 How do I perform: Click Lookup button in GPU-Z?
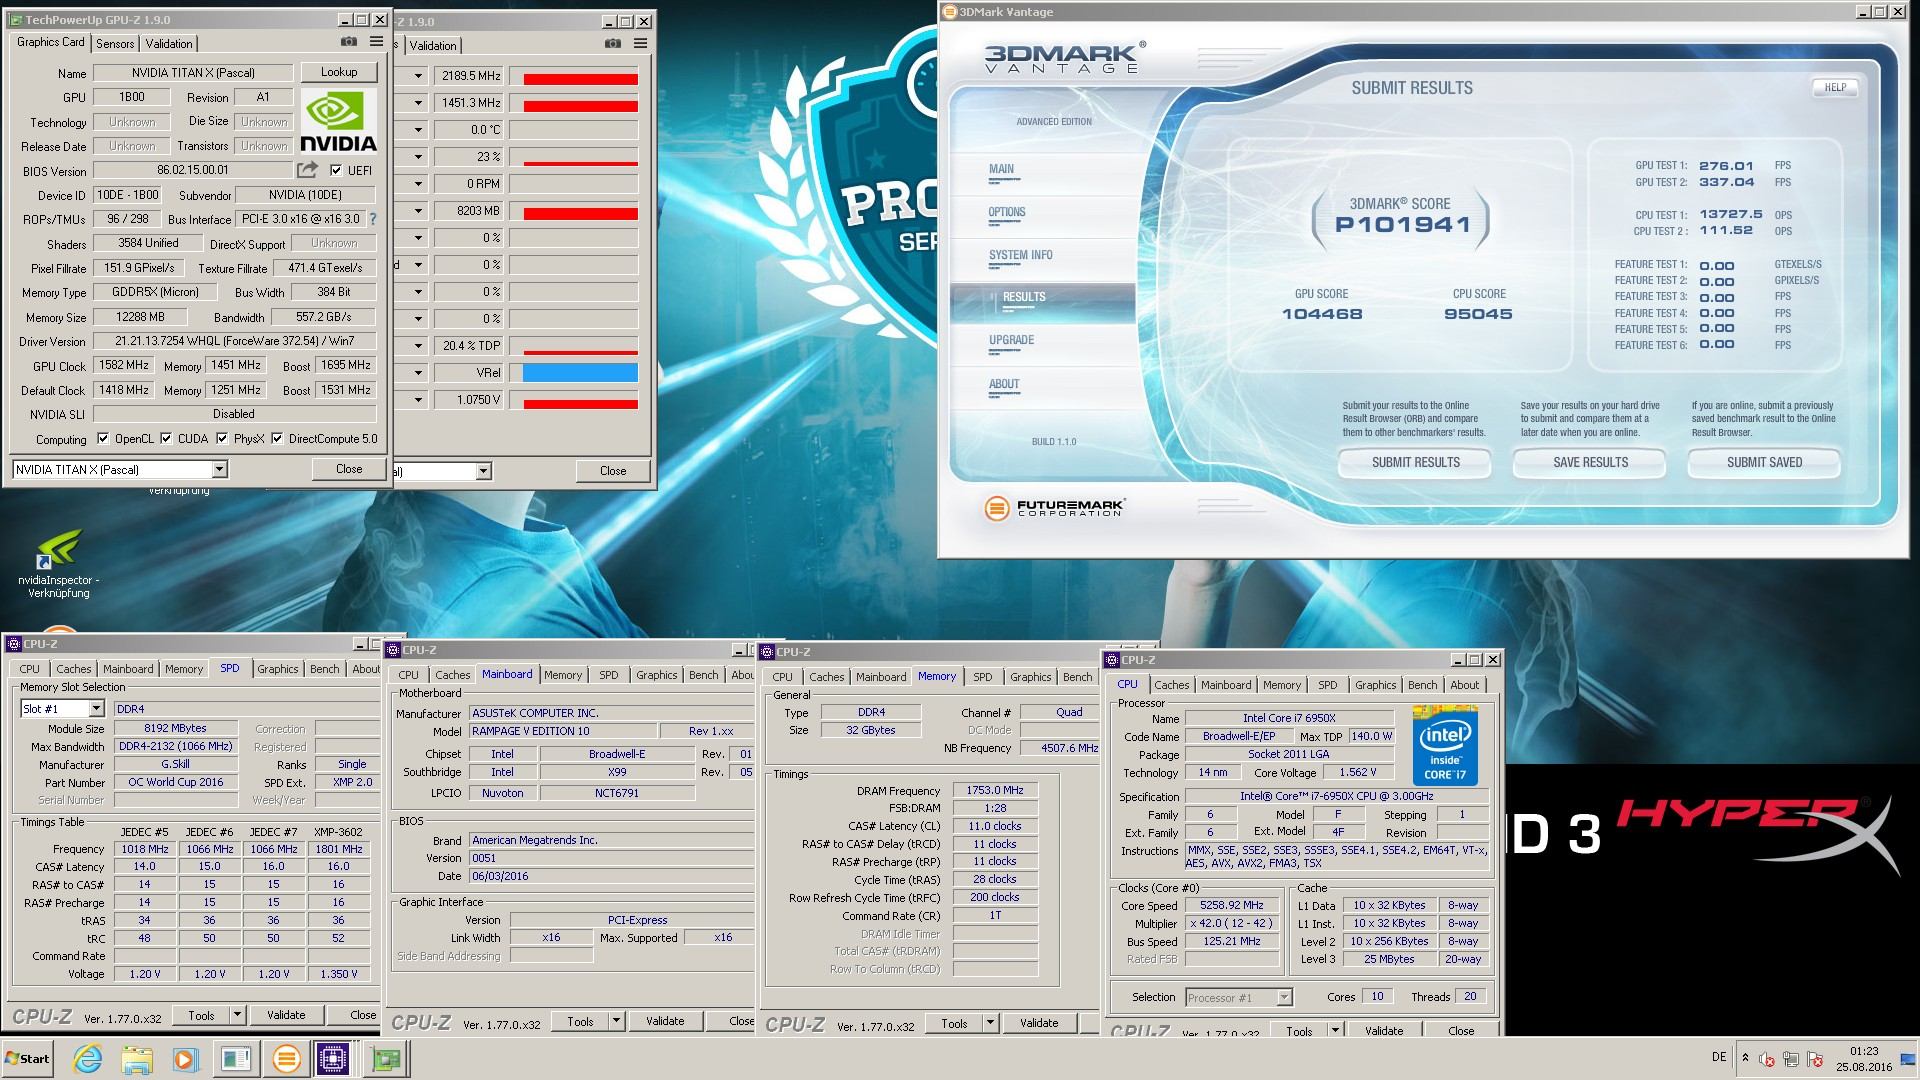tap(339, 72)
